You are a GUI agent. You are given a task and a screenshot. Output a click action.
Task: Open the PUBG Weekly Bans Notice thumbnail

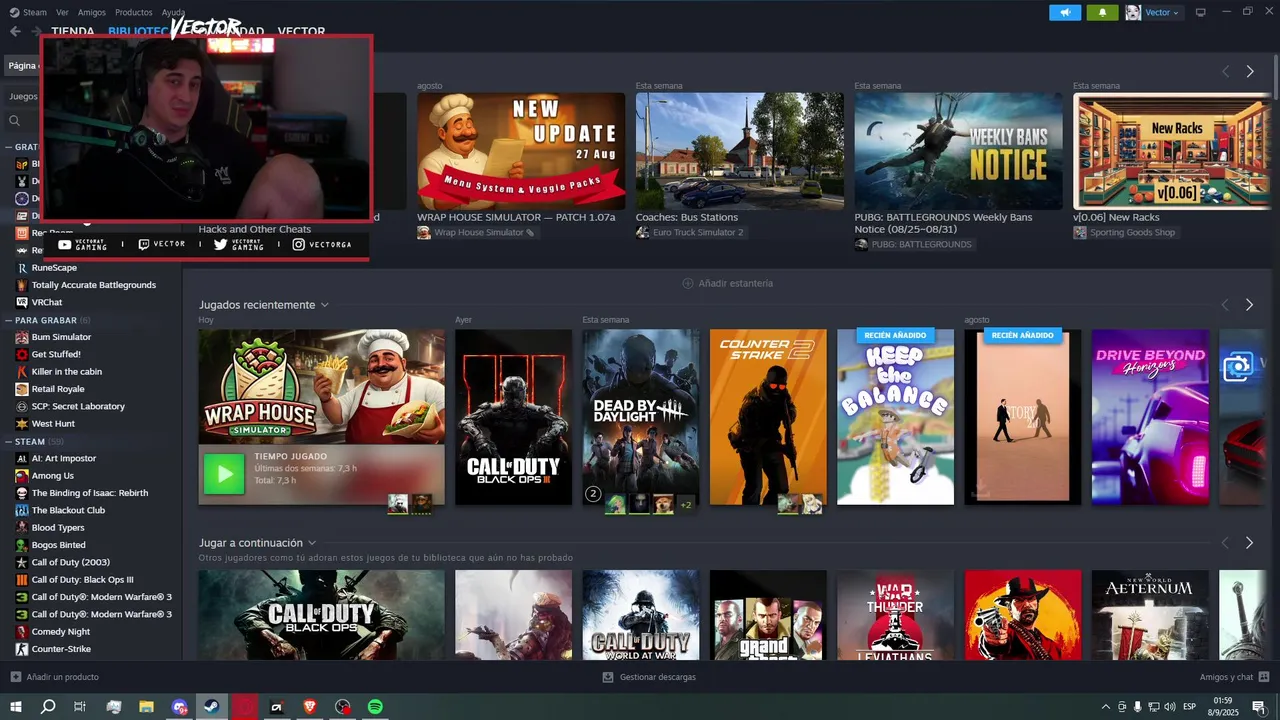click(x=958, y=151)
